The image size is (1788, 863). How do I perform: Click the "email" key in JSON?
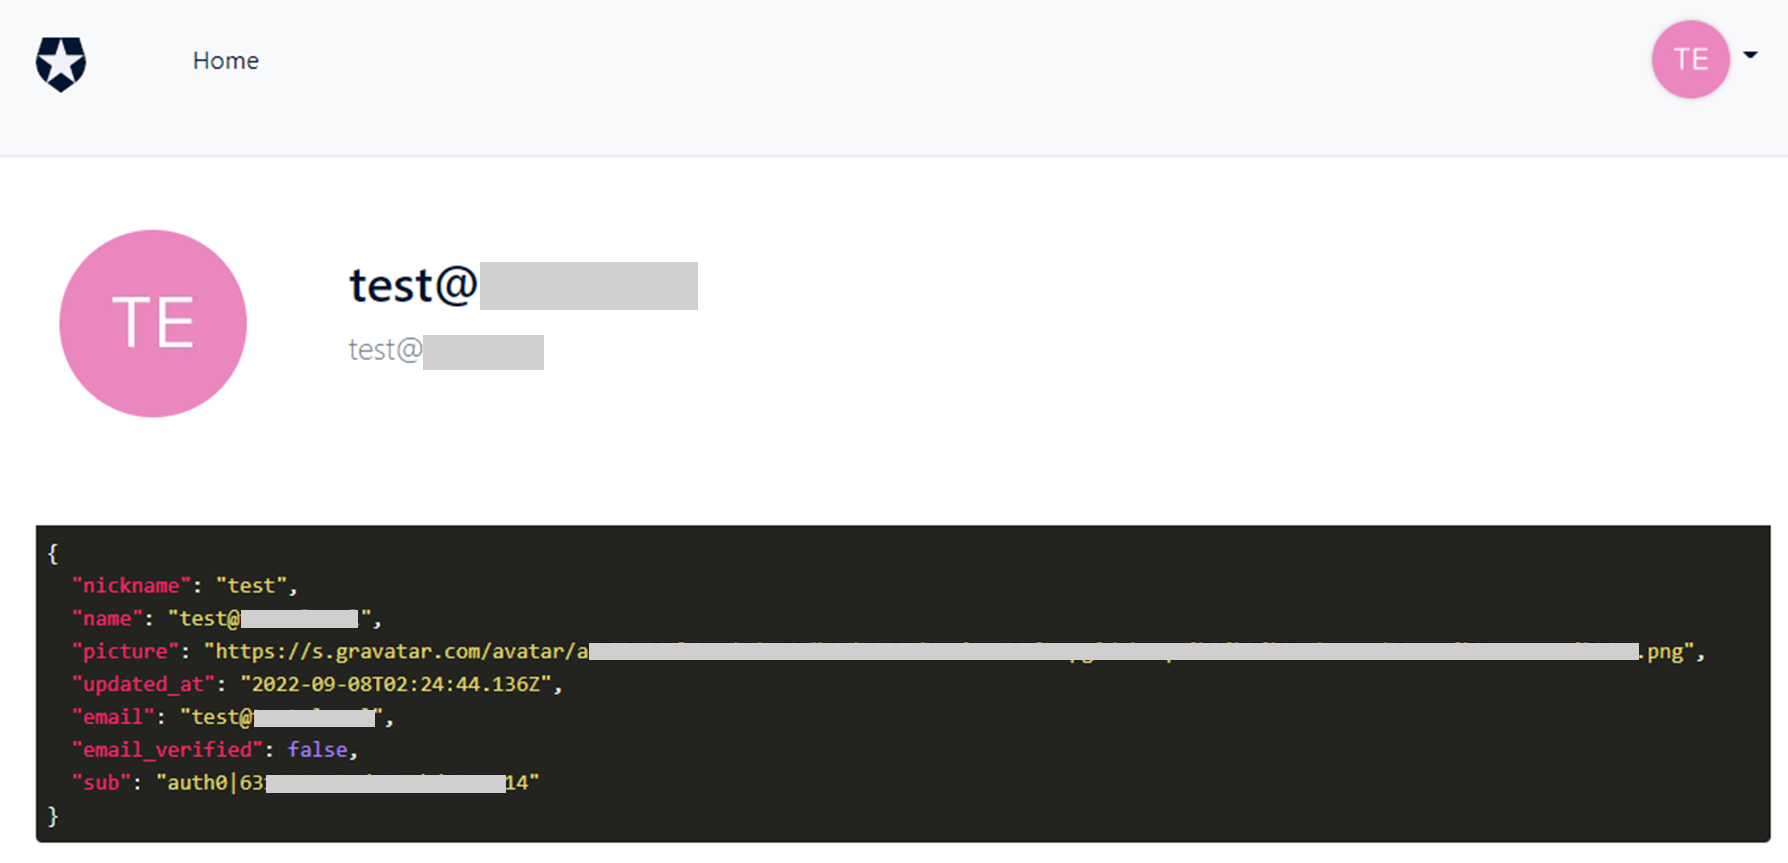113,717
